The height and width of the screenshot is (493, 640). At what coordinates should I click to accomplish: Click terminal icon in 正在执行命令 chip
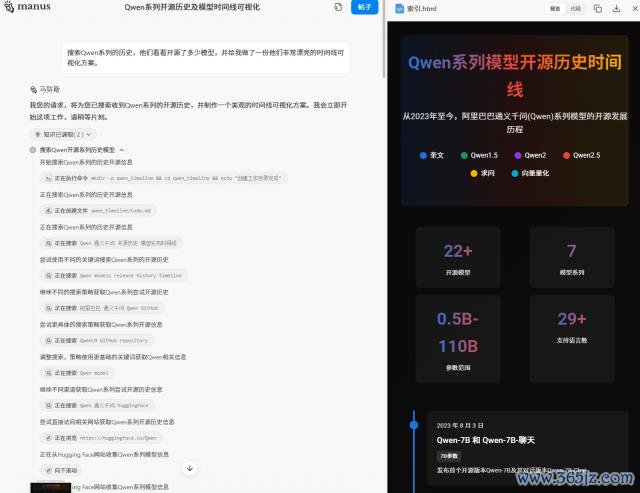[48, 178]
